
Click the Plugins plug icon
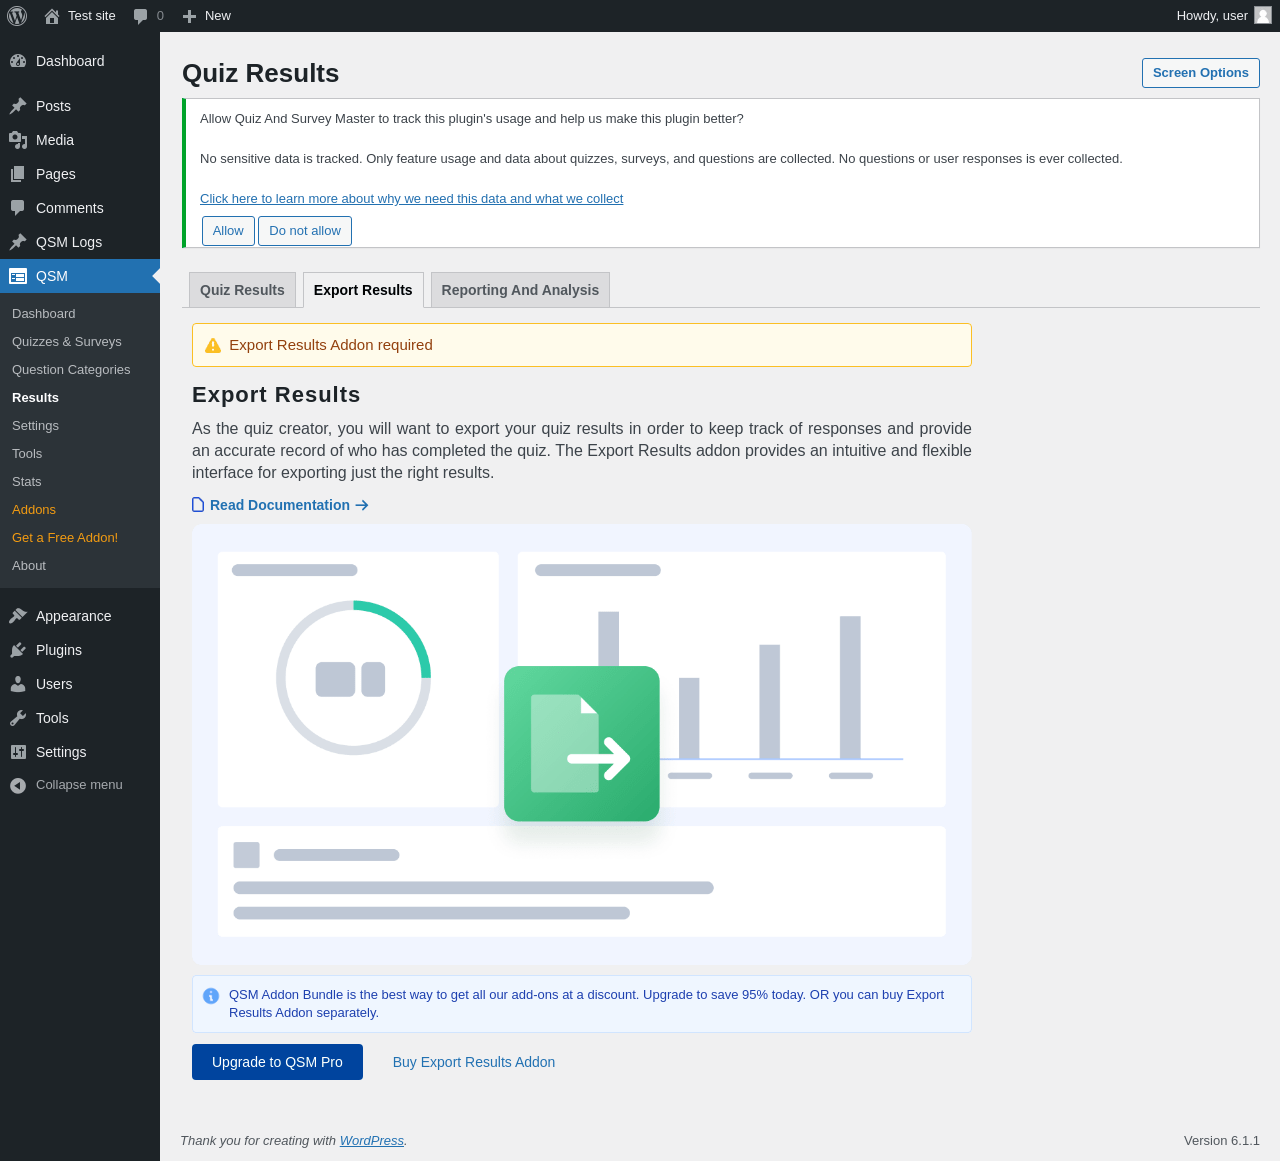pyautogui.click(x=18, y=650)
